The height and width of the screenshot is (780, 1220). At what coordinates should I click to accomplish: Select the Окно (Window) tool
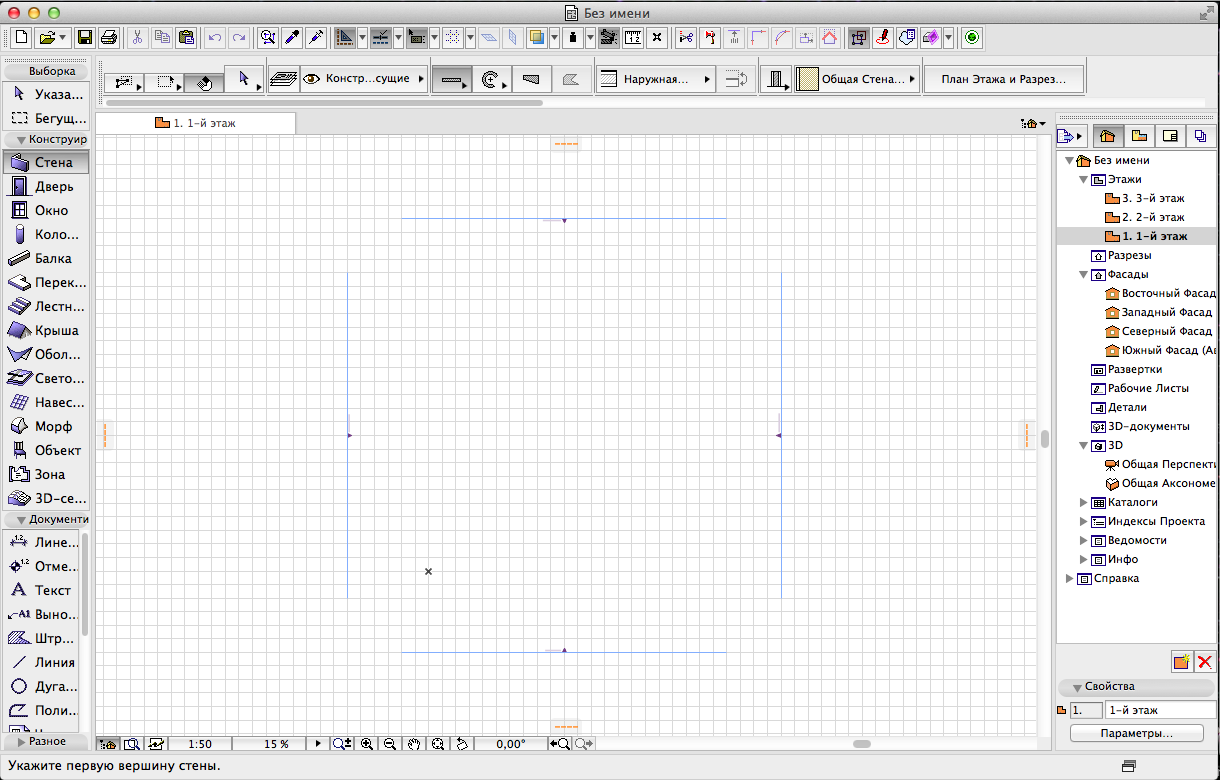[x=48, y=210]
